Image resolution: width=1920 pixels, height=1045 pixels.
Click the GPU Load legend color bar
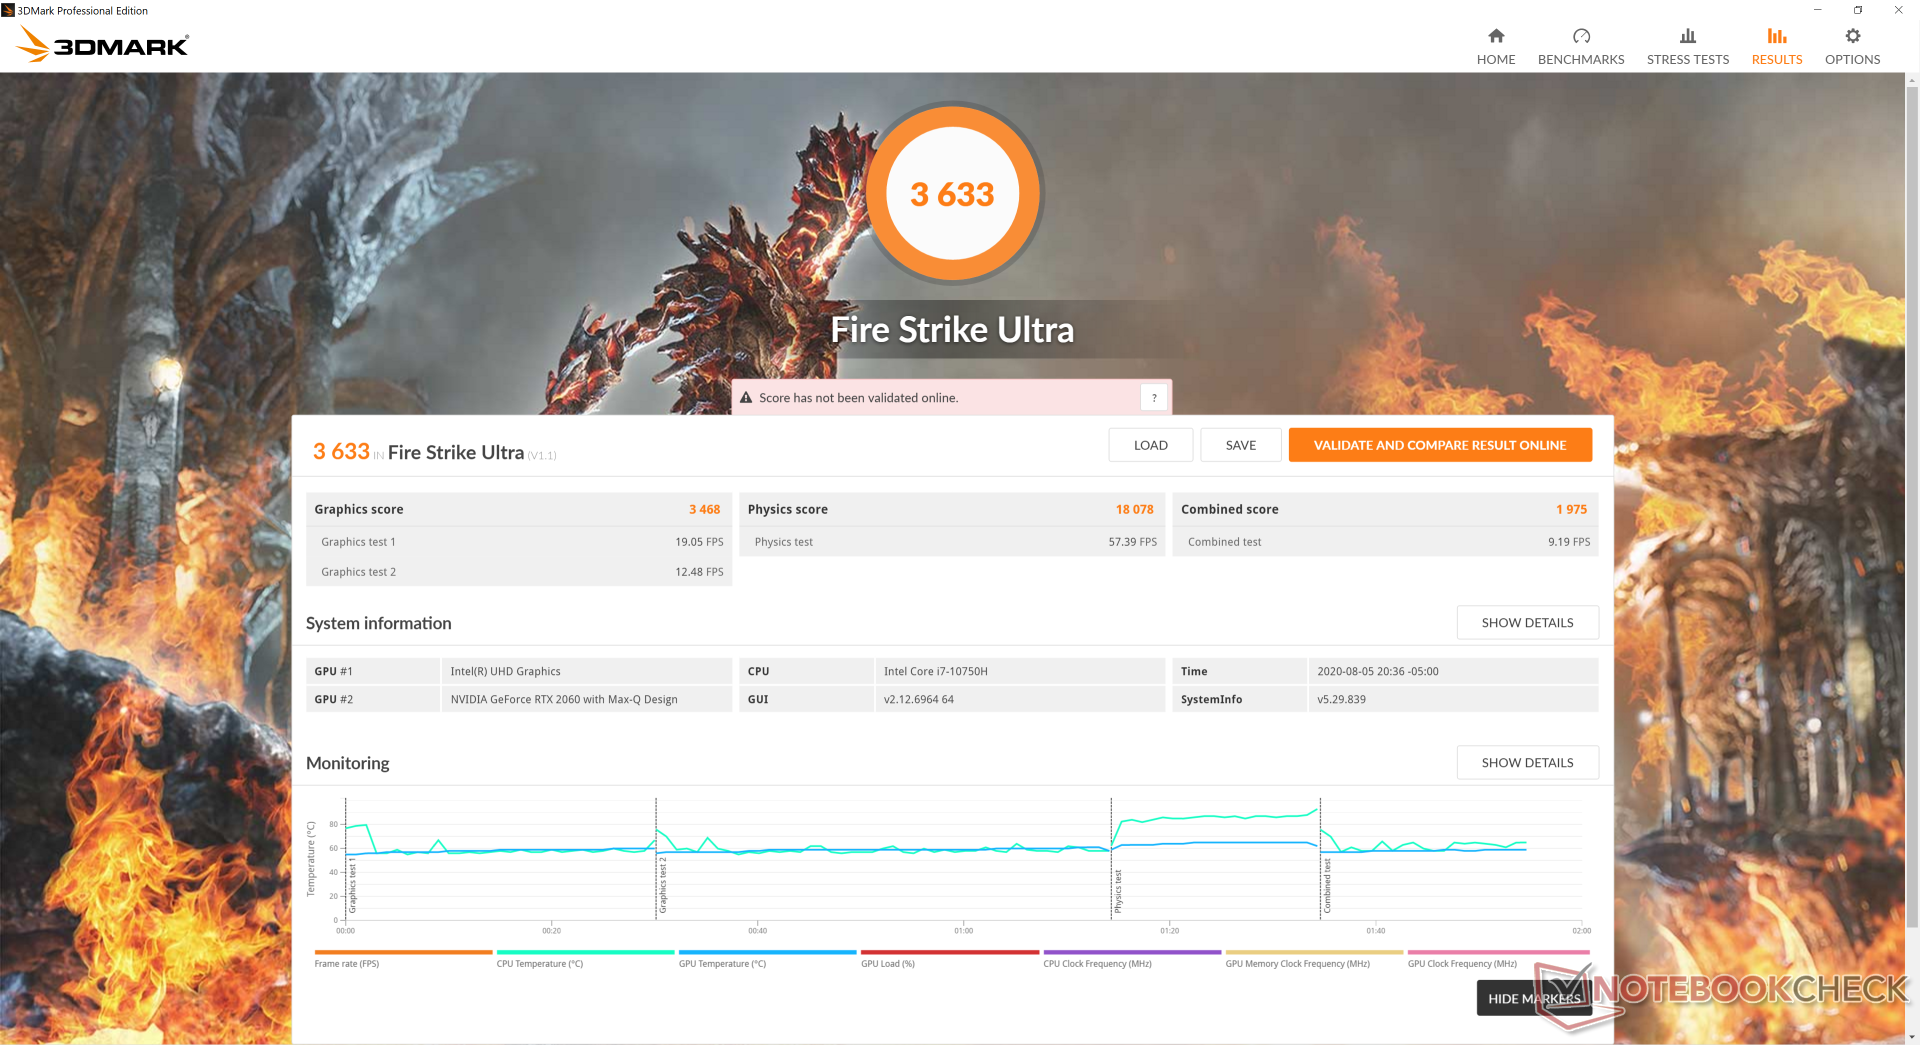click(949, 952)
